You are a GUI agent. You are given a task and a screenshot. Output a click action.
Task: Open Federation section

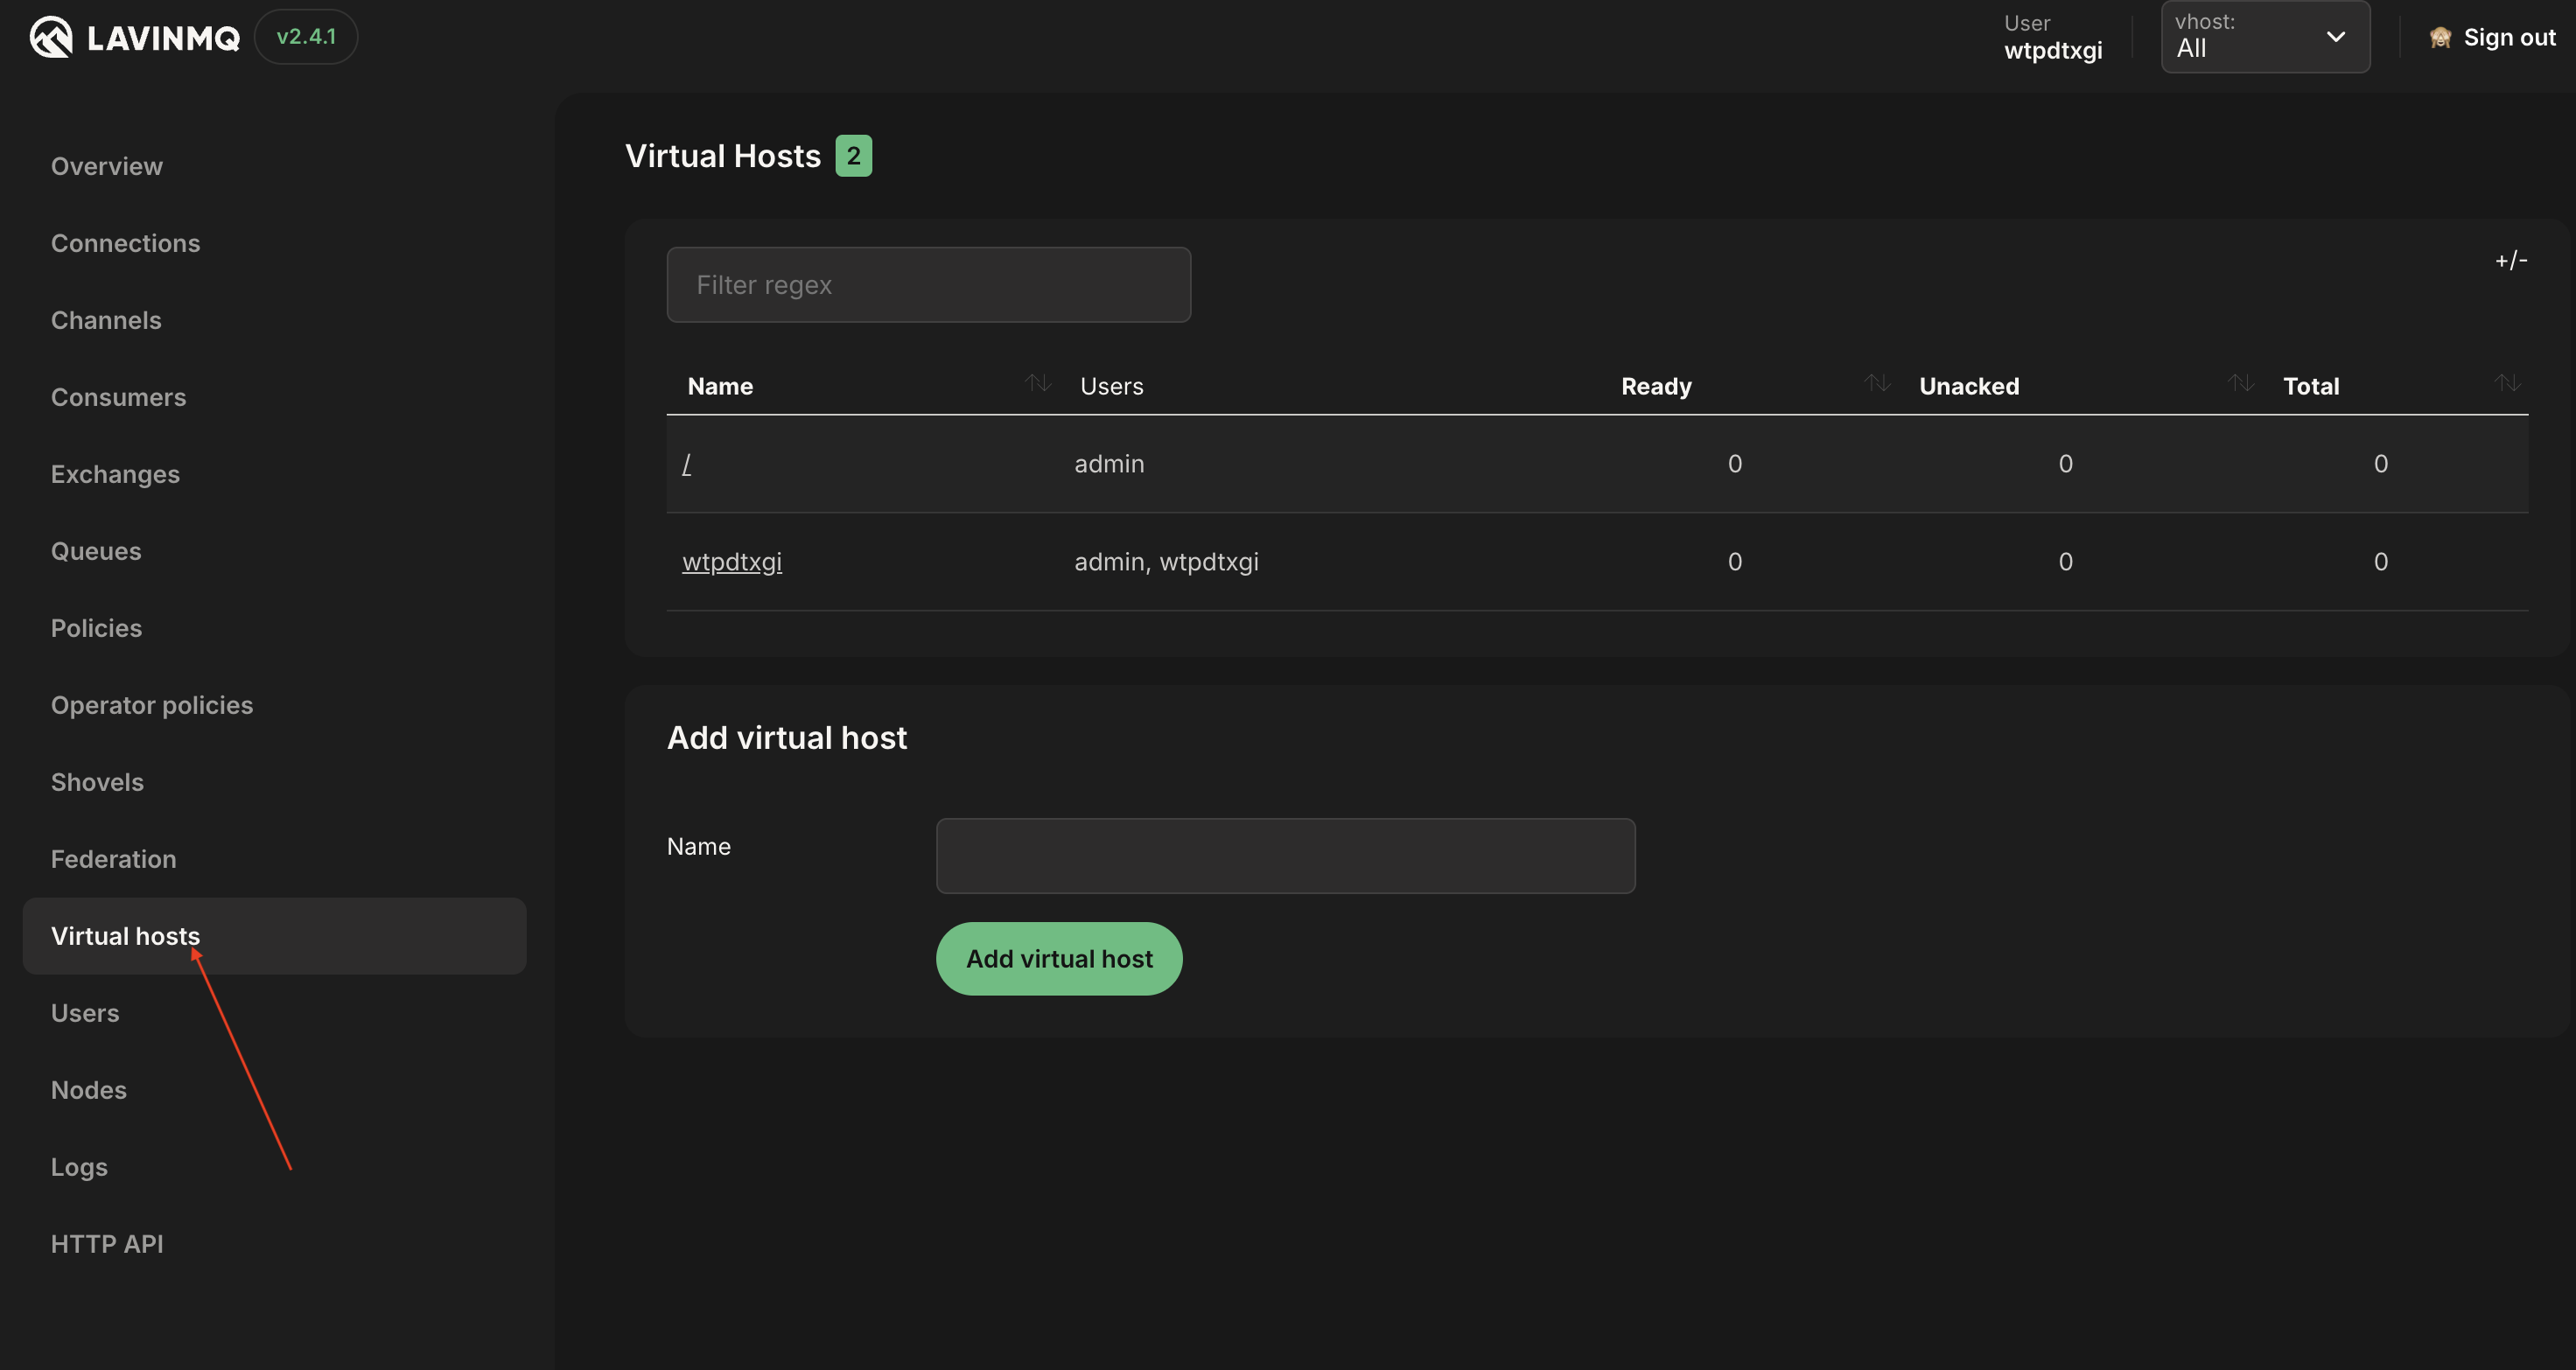click(114, 859)
